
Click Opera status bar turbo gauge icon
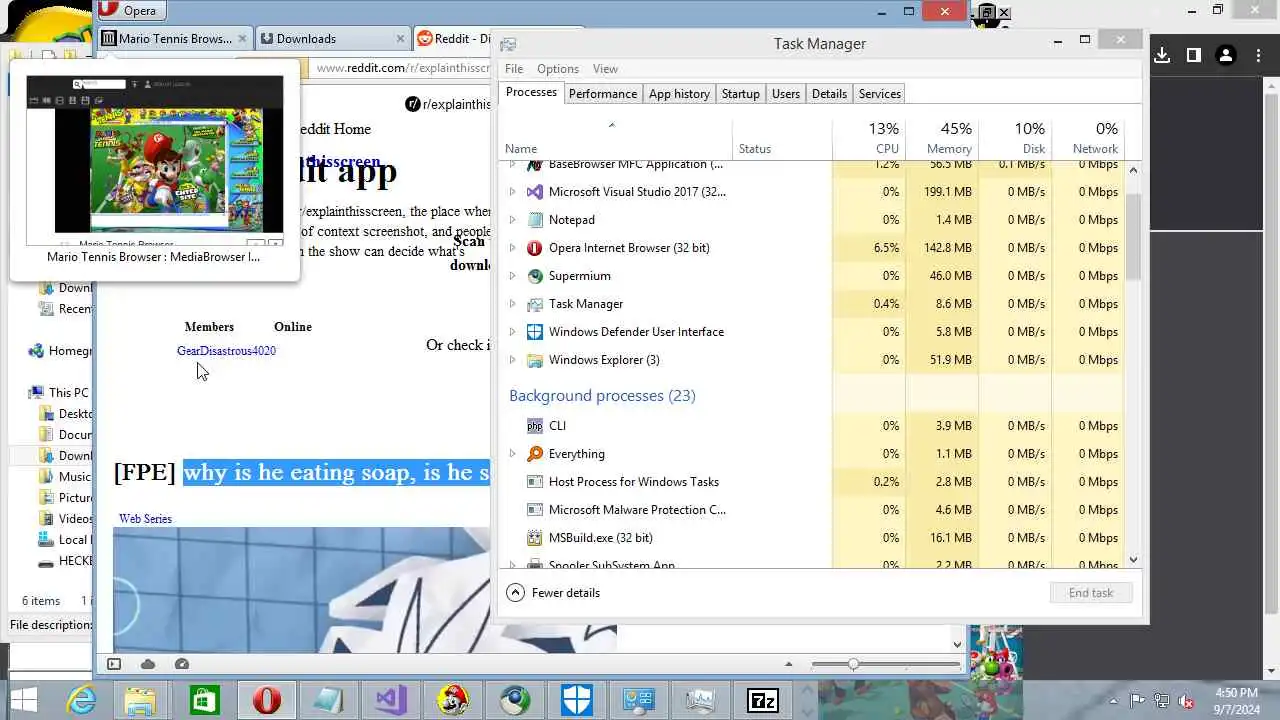pos(182,664)
